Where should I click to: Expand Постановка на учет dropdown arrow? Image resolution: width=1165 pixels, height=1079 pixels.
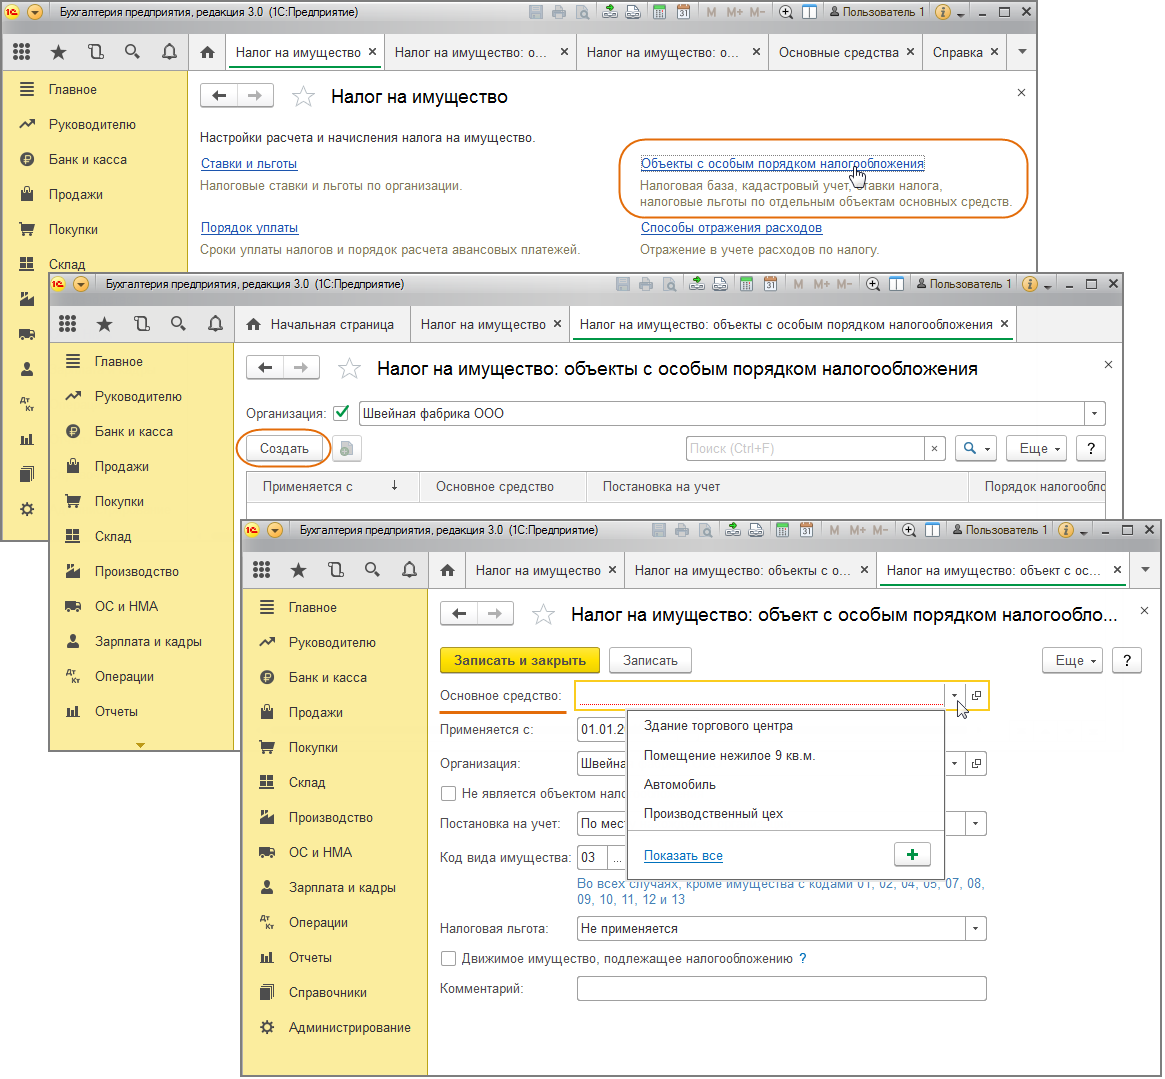[x=976, y=823]
